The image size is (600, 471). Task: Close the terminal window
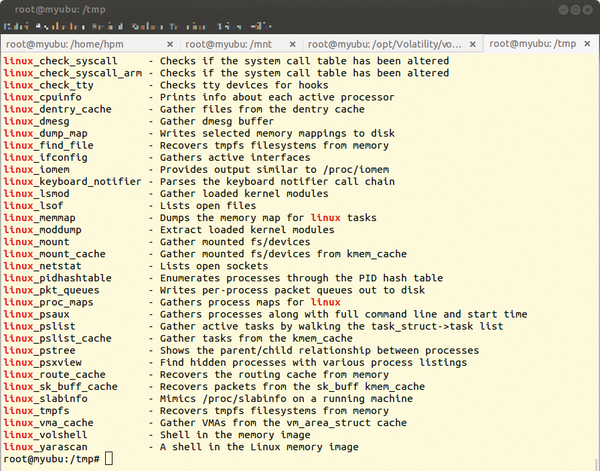pyautogui.click(x=588, y=10)
